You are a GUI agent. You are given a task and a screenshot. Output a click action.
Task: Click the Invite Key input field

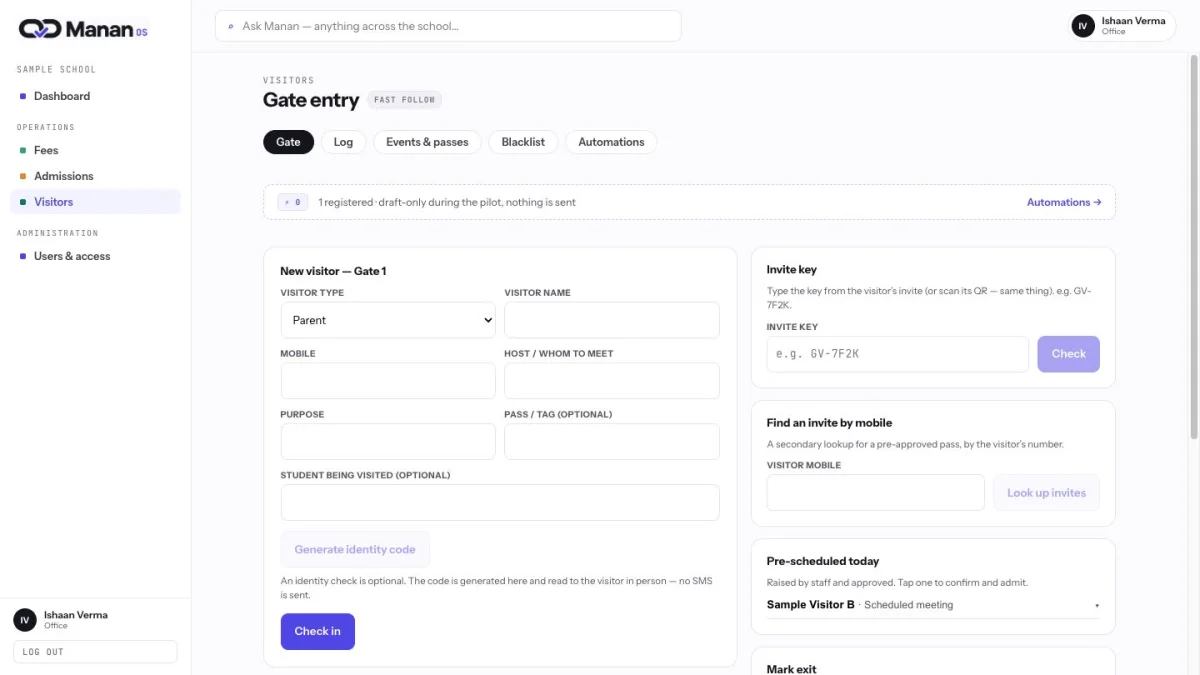pyautogui.click(x=898, y=354)
